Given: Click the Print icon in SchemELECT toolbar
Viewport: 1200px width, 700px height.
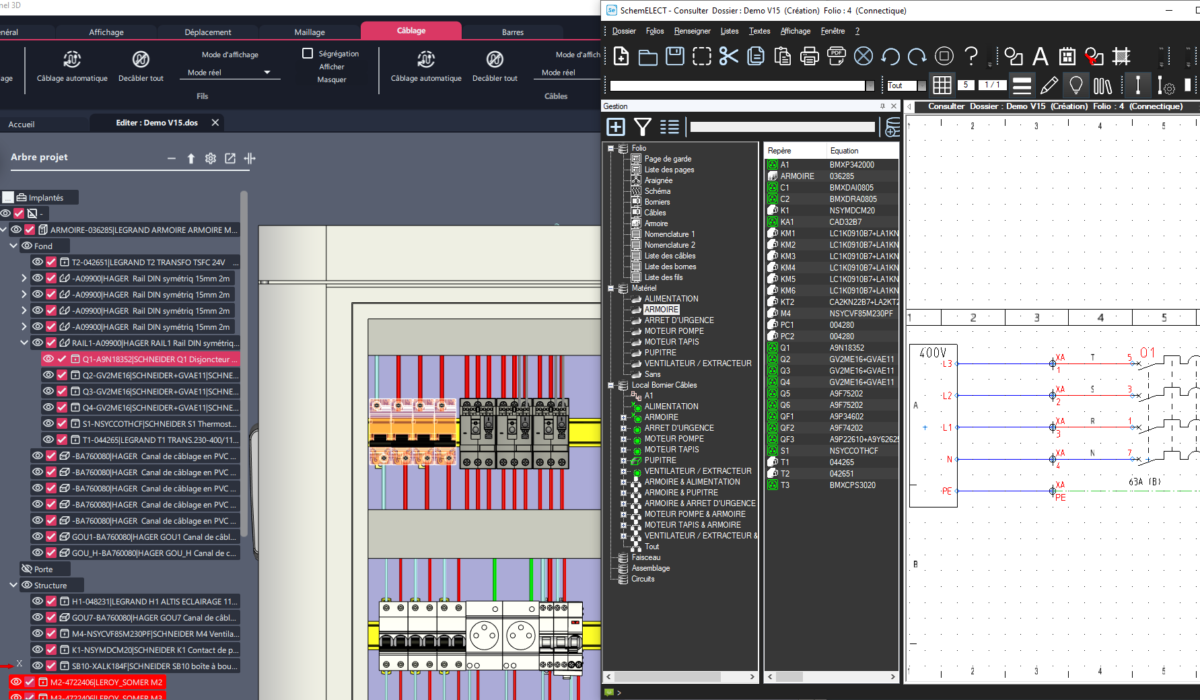Looking at the screenshot, I should (x=809, y=56).
